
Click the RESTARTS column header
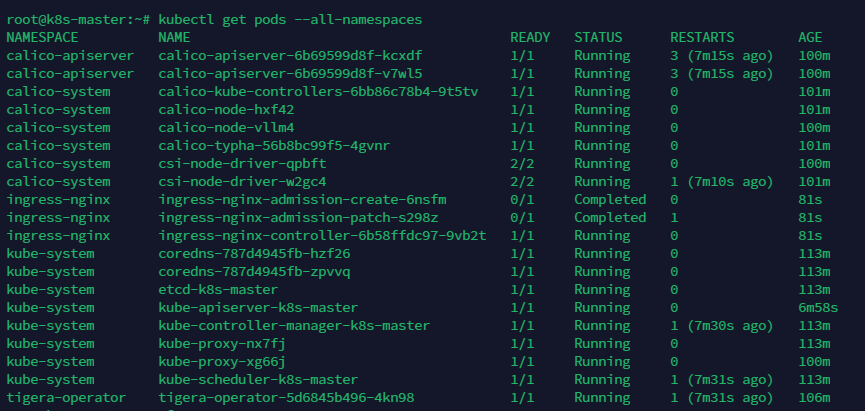(x=702, y=38)
